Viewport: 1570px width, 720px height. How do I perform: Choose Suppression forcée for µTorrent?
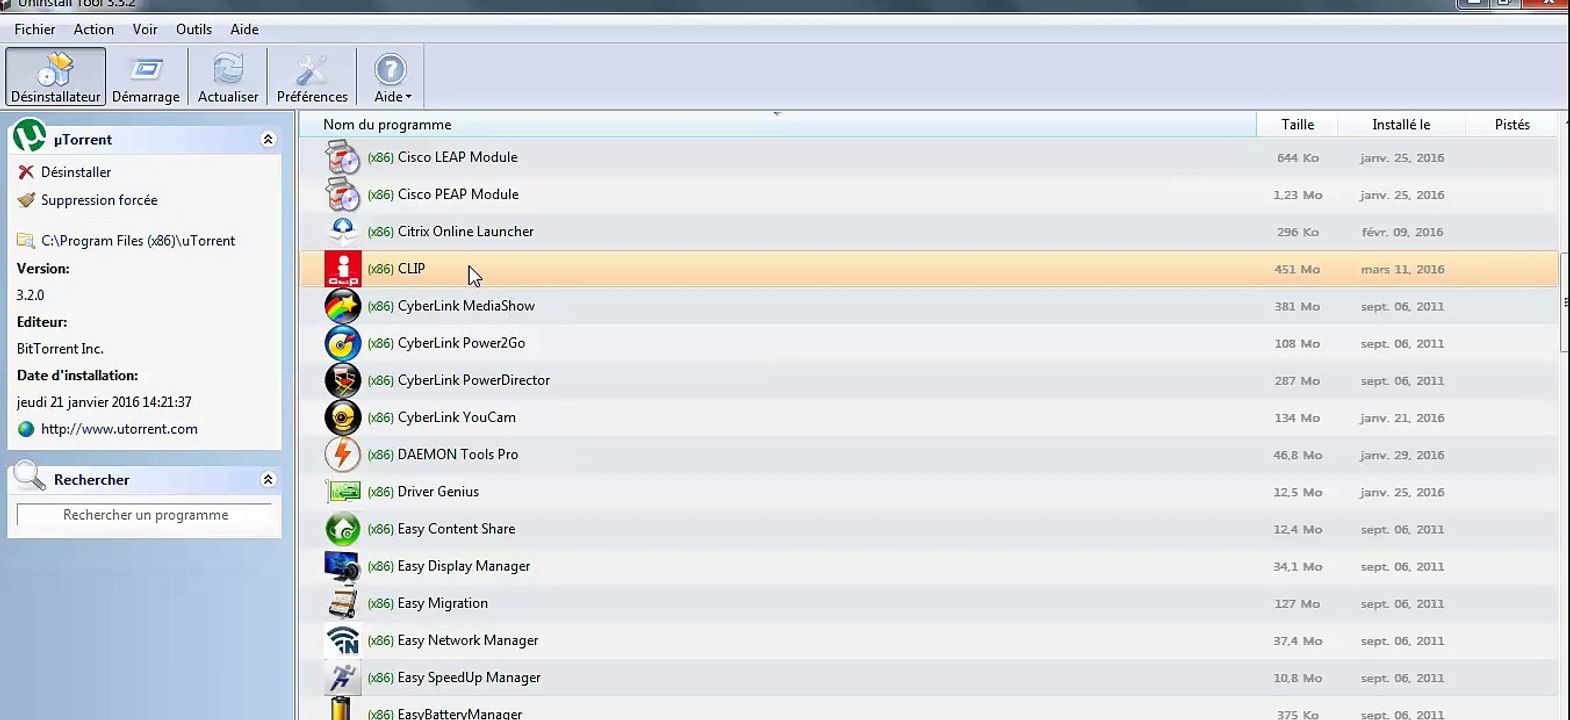click(x=99, y=200)
